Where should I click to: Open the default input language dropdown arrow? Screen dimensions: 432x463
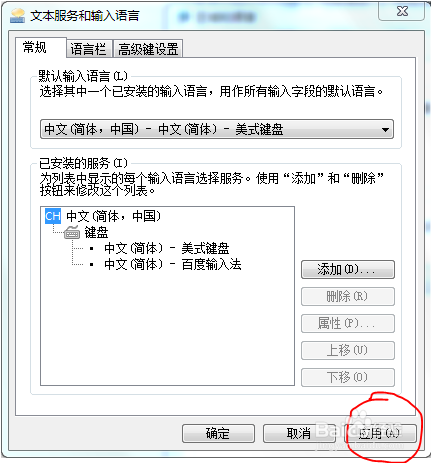tap(385, 129)
